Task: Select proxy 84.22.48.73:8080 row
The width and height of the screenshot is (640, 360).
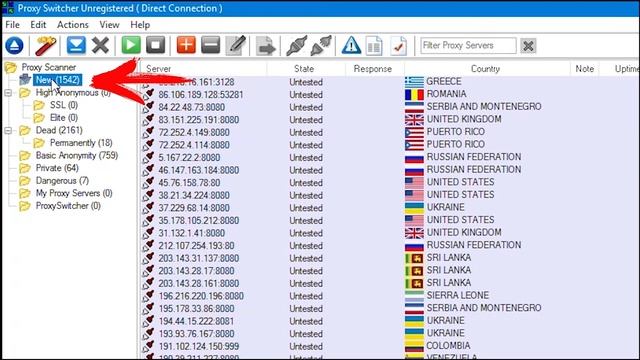Action: pyautogui.click(x=390, y=107)
